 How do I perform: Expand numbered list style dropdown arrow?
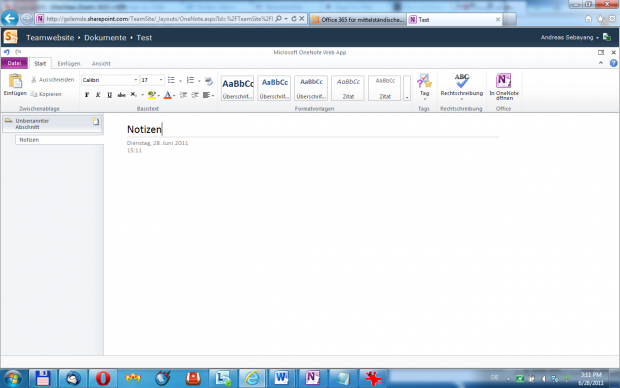click(199, 81)
